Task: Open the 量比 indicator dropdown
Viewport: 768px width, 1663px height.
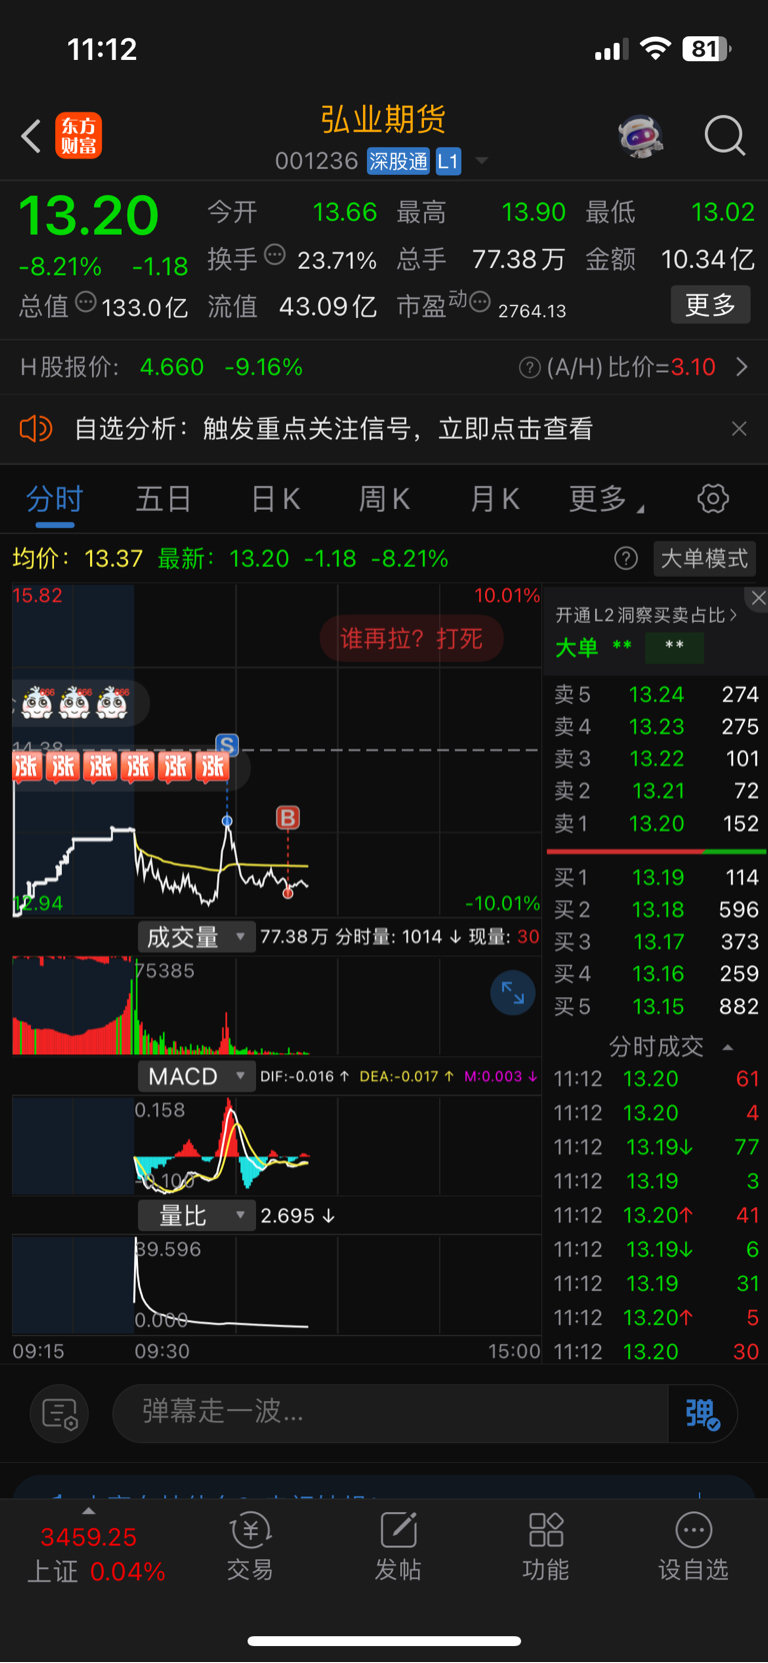Action: (x=195, y=1215)
